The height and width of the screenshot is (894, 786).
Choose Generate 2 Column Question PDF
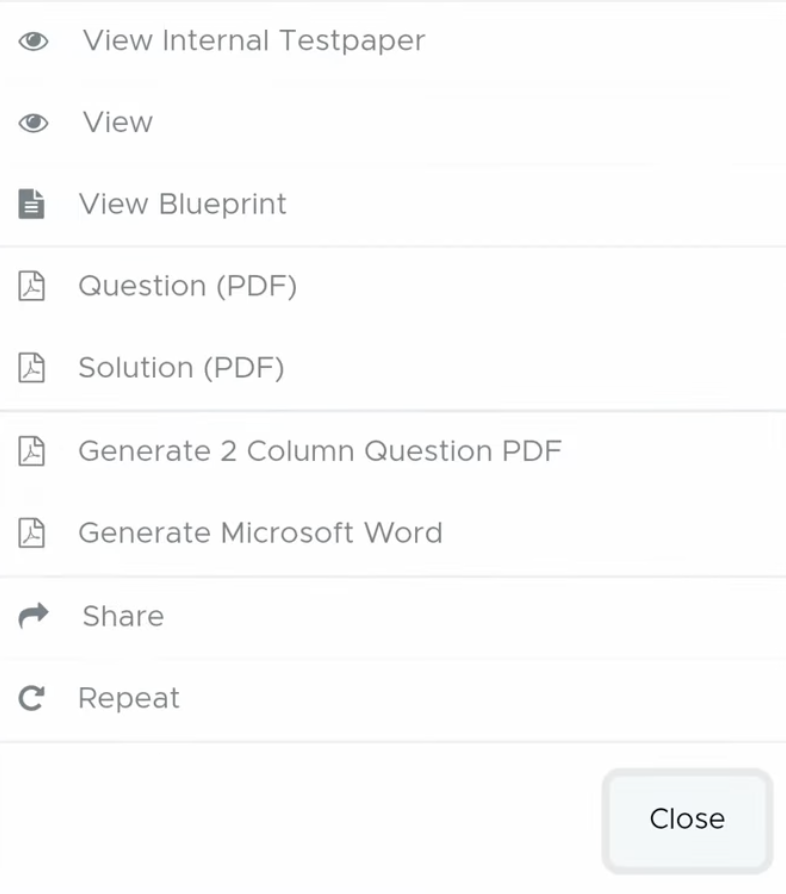pyautogui.click(x=320, y=451)
